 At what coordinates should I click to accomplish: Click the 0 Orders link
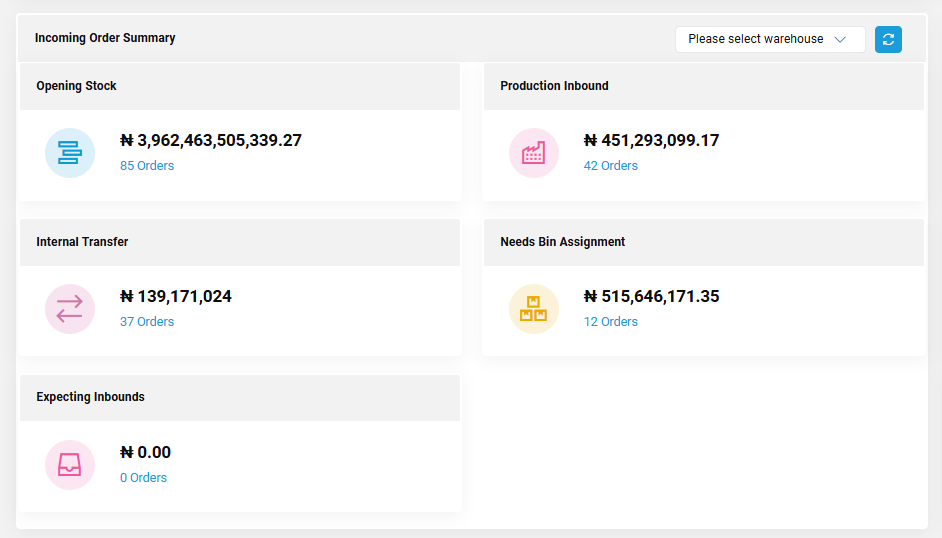tap(143, 478)
